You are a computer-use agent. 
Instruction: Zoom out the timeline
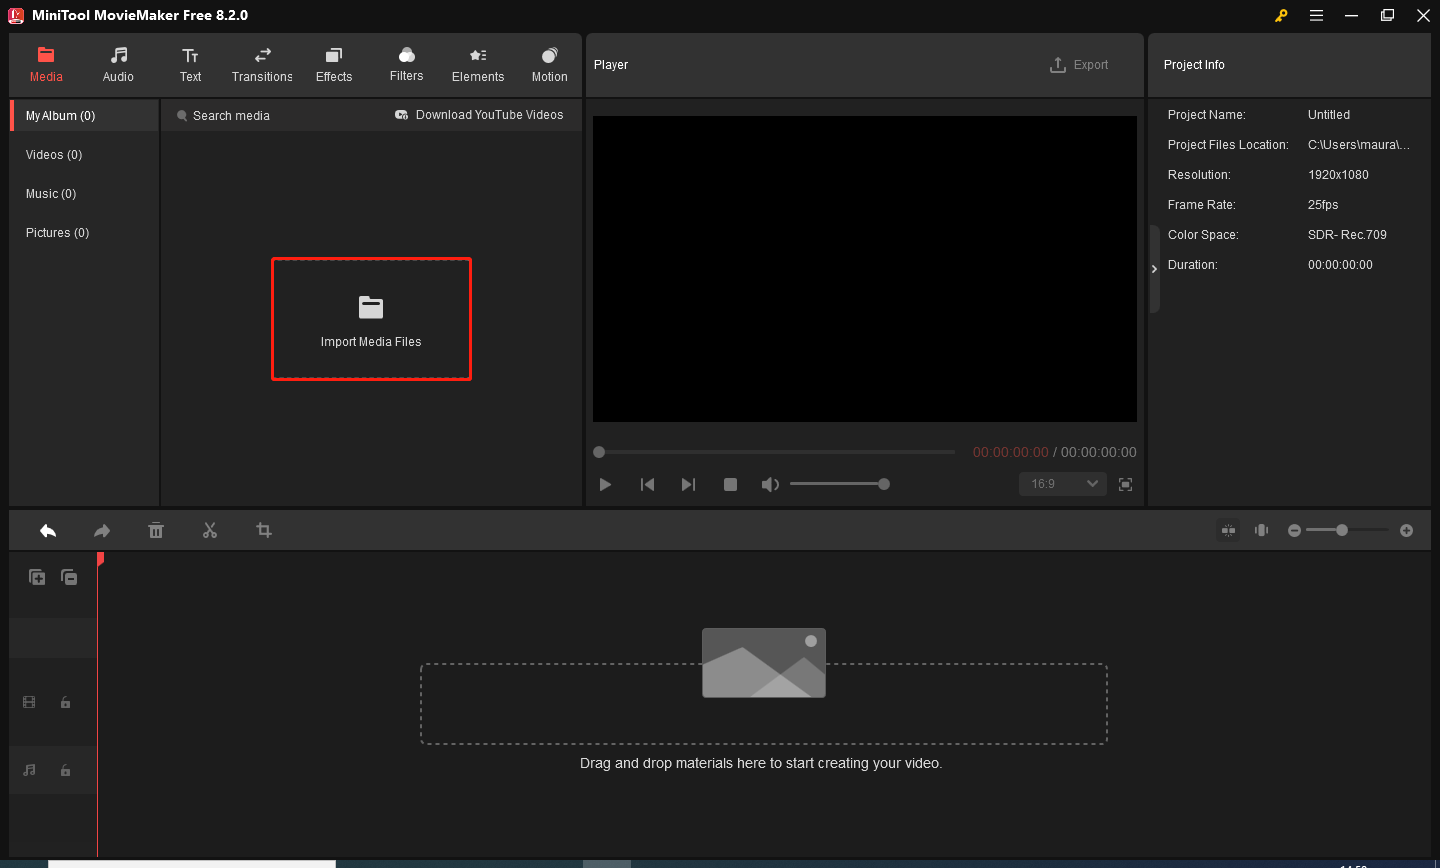pyautogui.click(x=1294, y=530)
